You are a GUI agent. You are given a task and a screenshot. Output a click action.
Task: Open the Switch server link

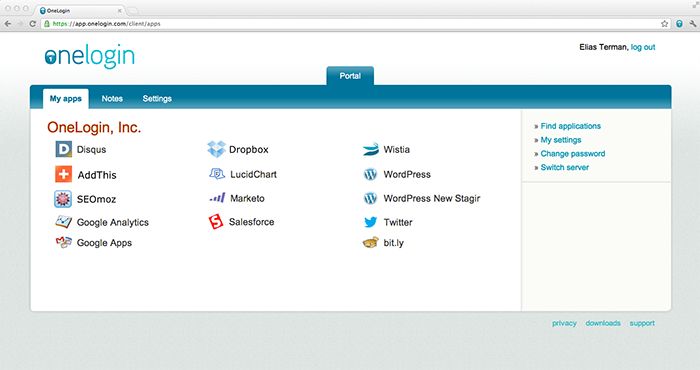coord(565,167)
